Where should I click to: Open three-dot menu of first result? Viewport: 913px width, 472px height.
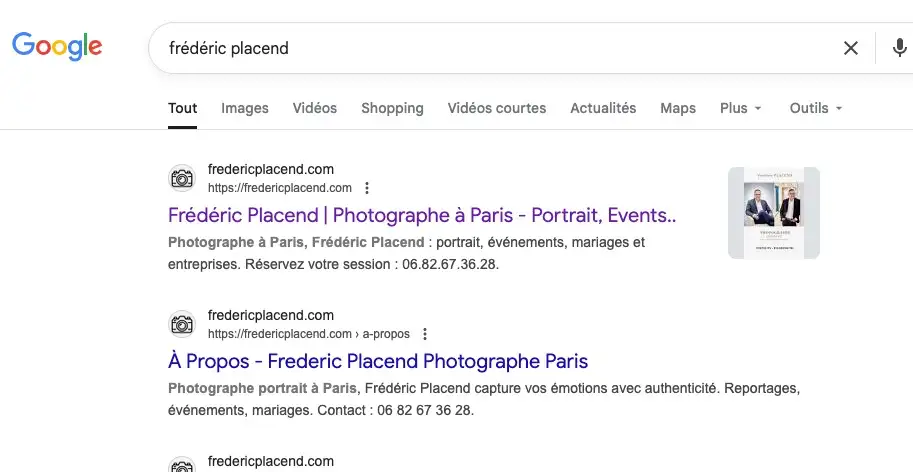click(x=367, y=188)
